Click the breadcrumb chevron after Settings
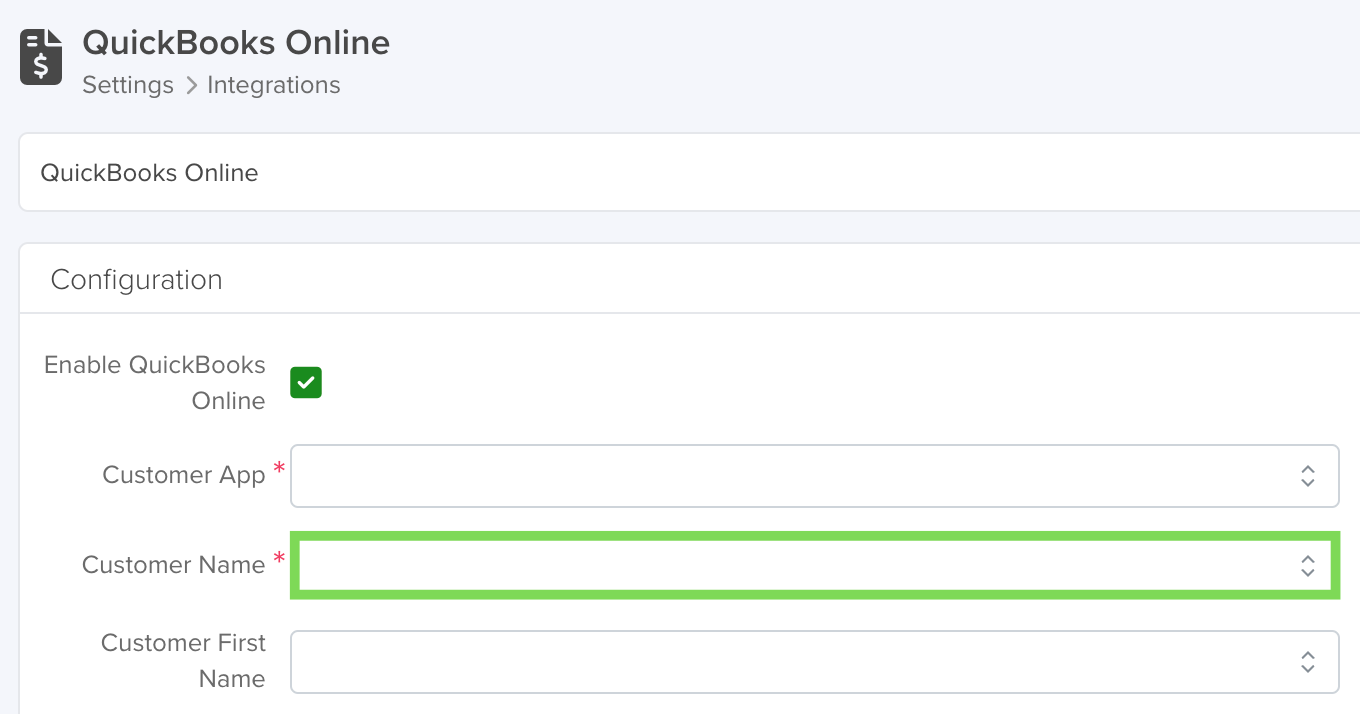1360x714 pixels. (x=192, y=86)
